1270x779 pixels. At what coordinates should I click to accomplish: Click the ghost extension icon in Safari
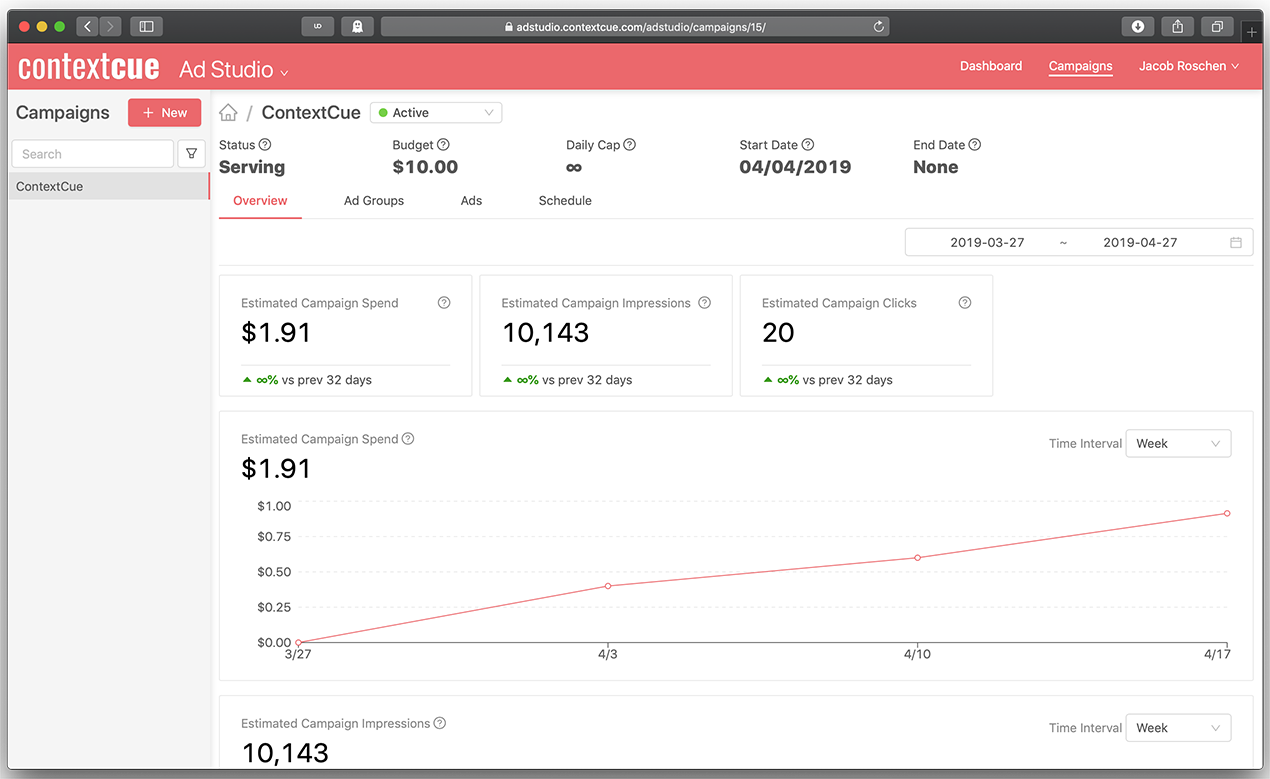click(x=357, y=27)
